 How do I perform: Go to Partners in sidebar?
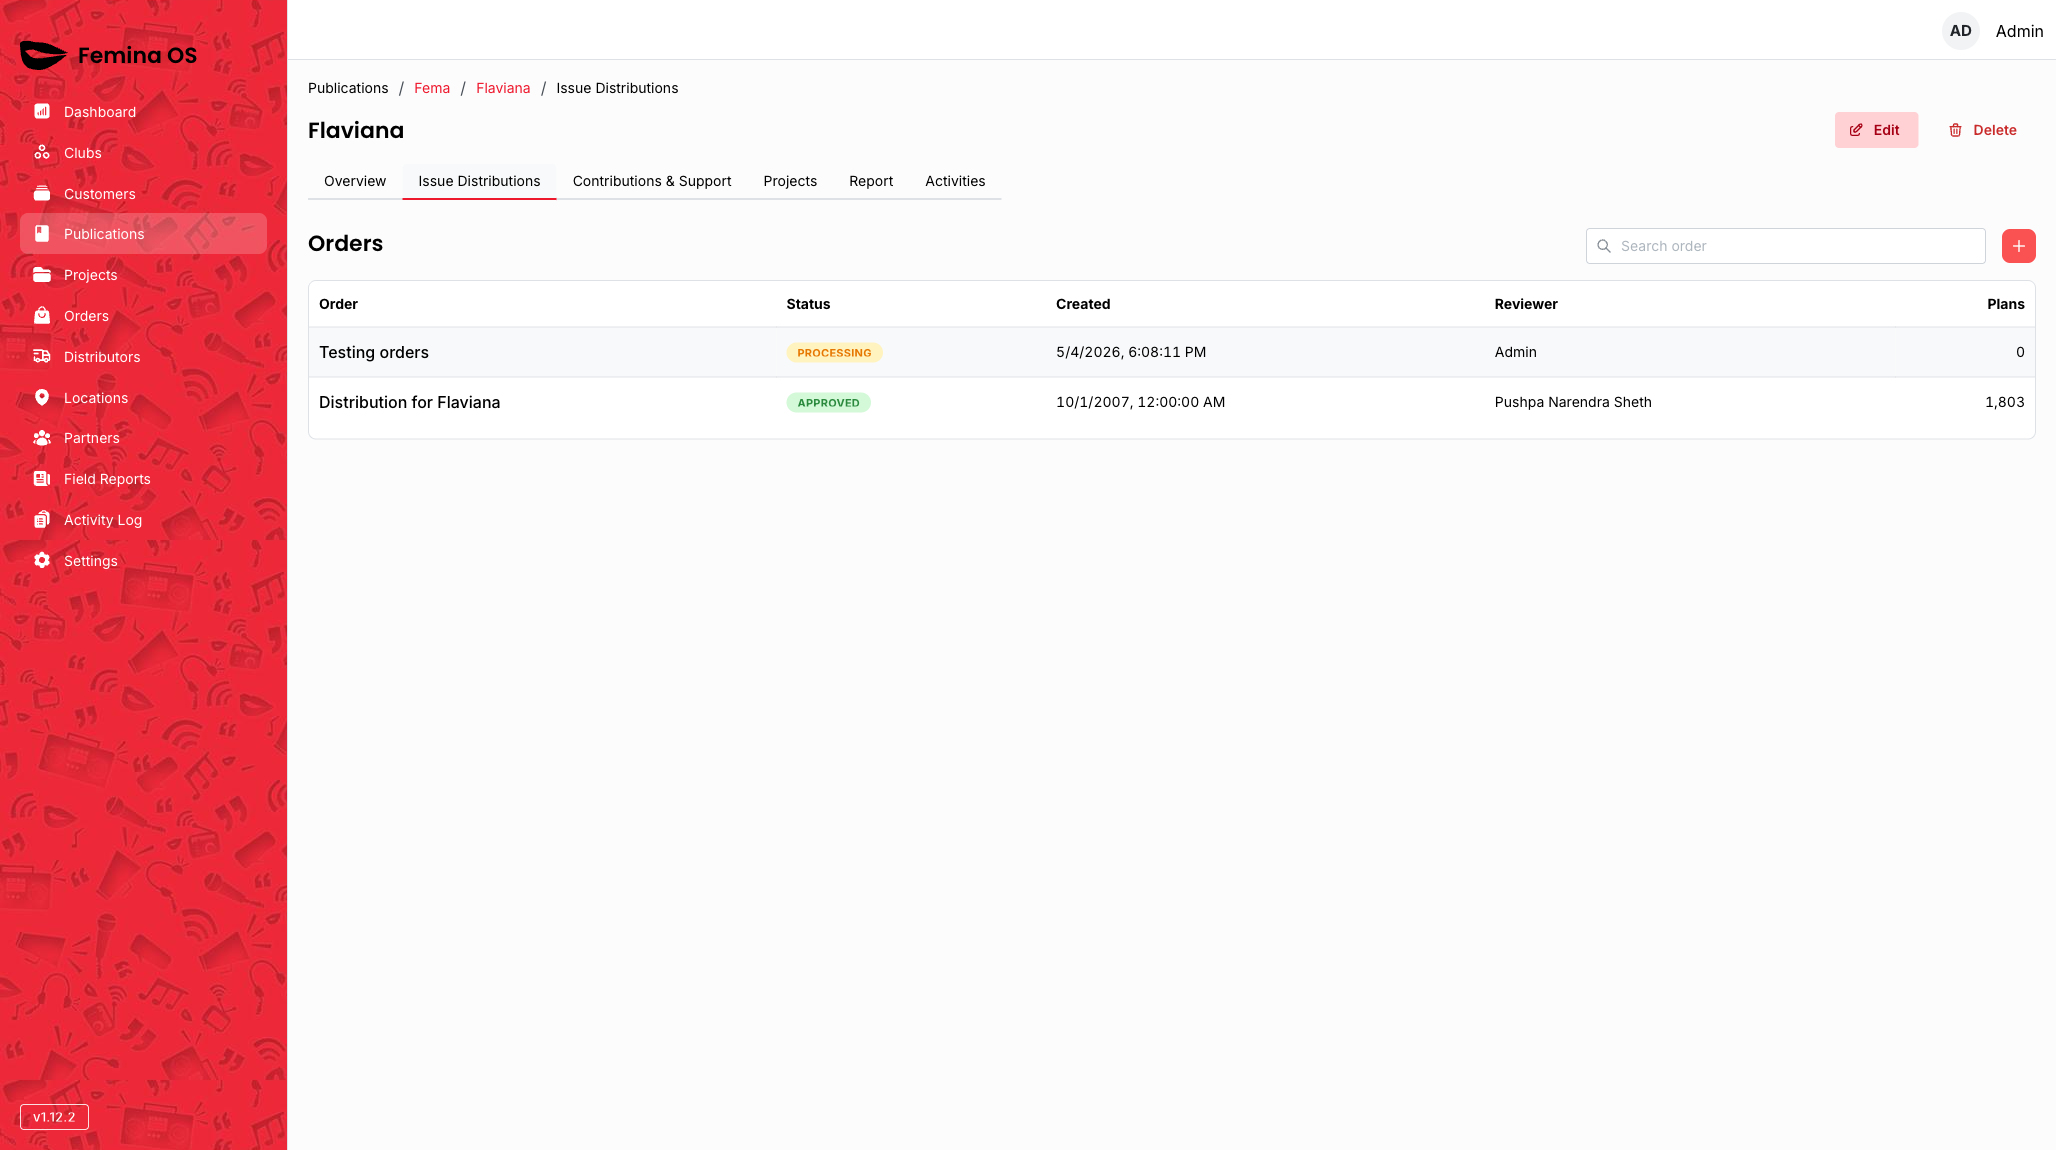coord(143,437)
